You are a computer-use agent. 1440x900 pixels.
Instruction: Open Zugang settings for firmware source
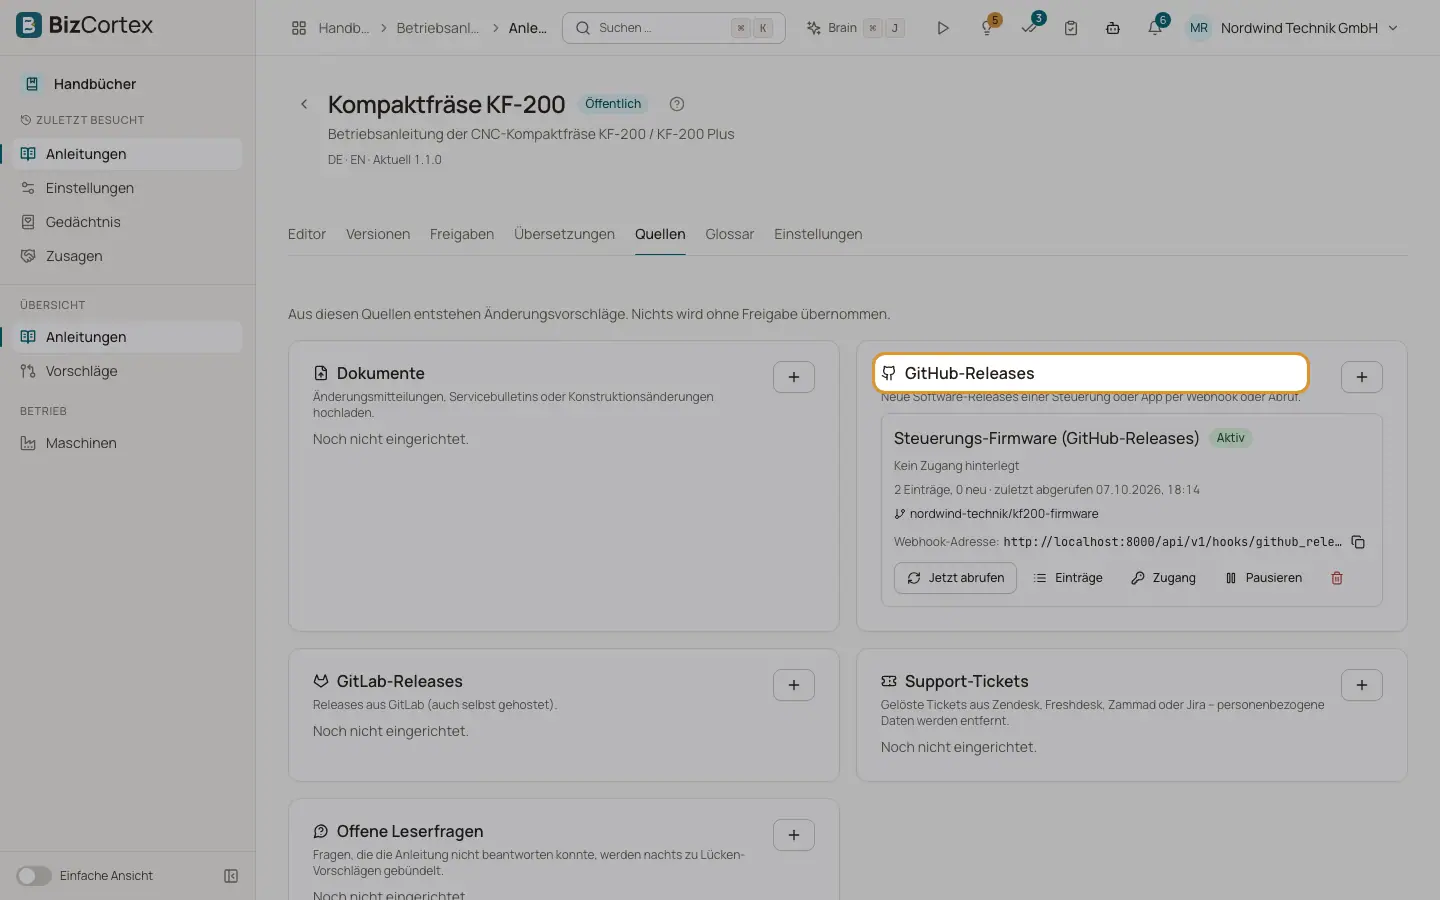click(x=1163, y=578)
